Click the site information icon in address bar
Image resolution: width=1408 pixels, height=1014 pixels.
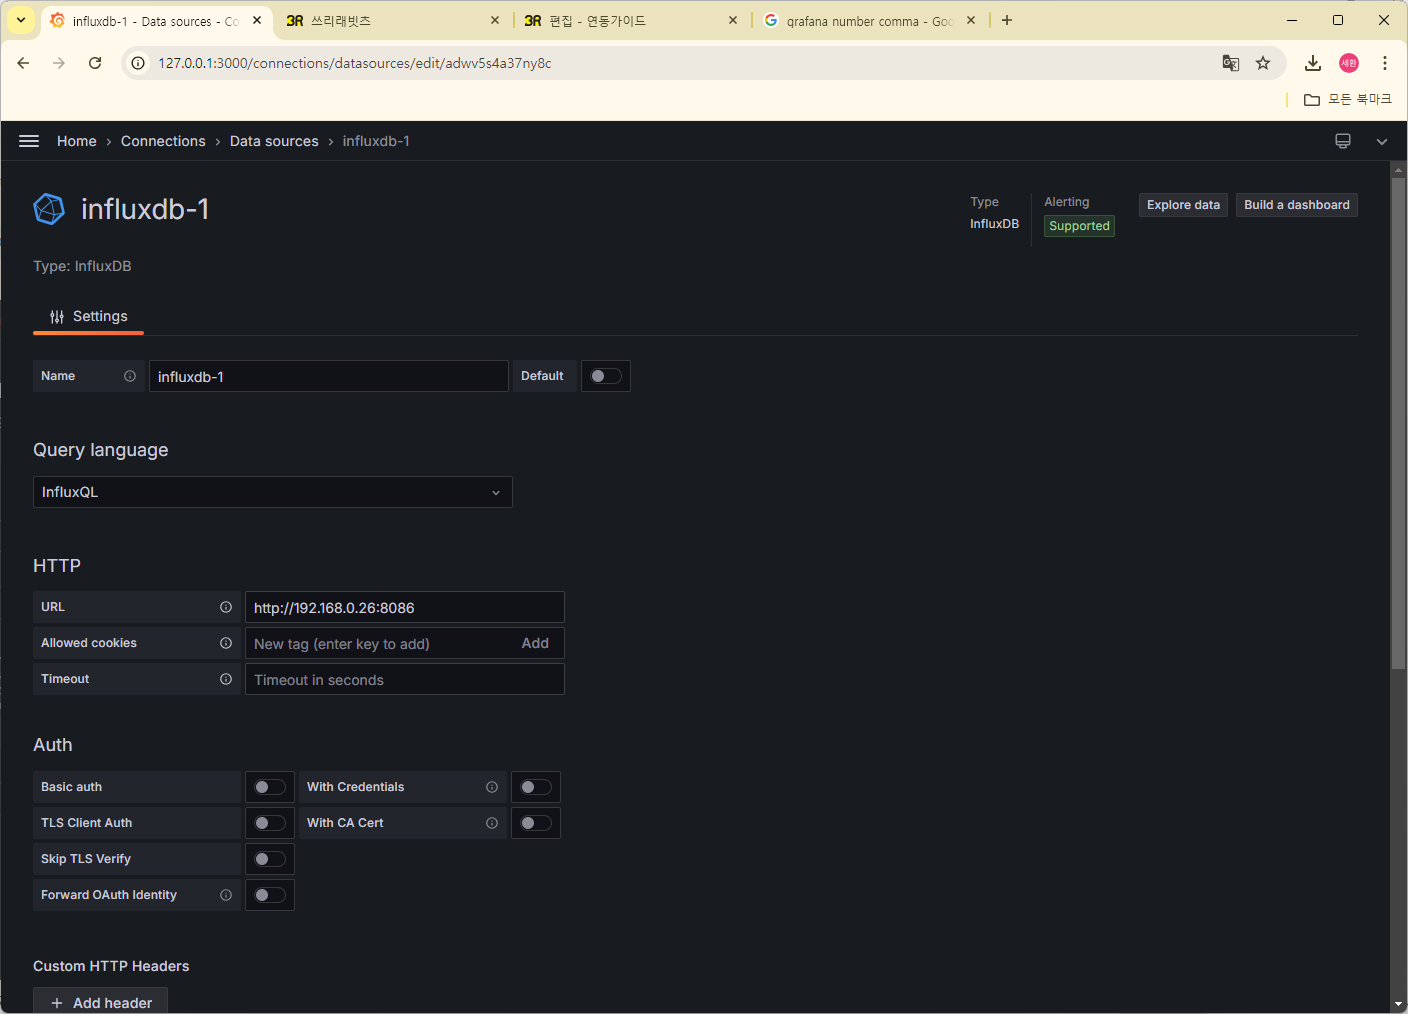(138, 63)
